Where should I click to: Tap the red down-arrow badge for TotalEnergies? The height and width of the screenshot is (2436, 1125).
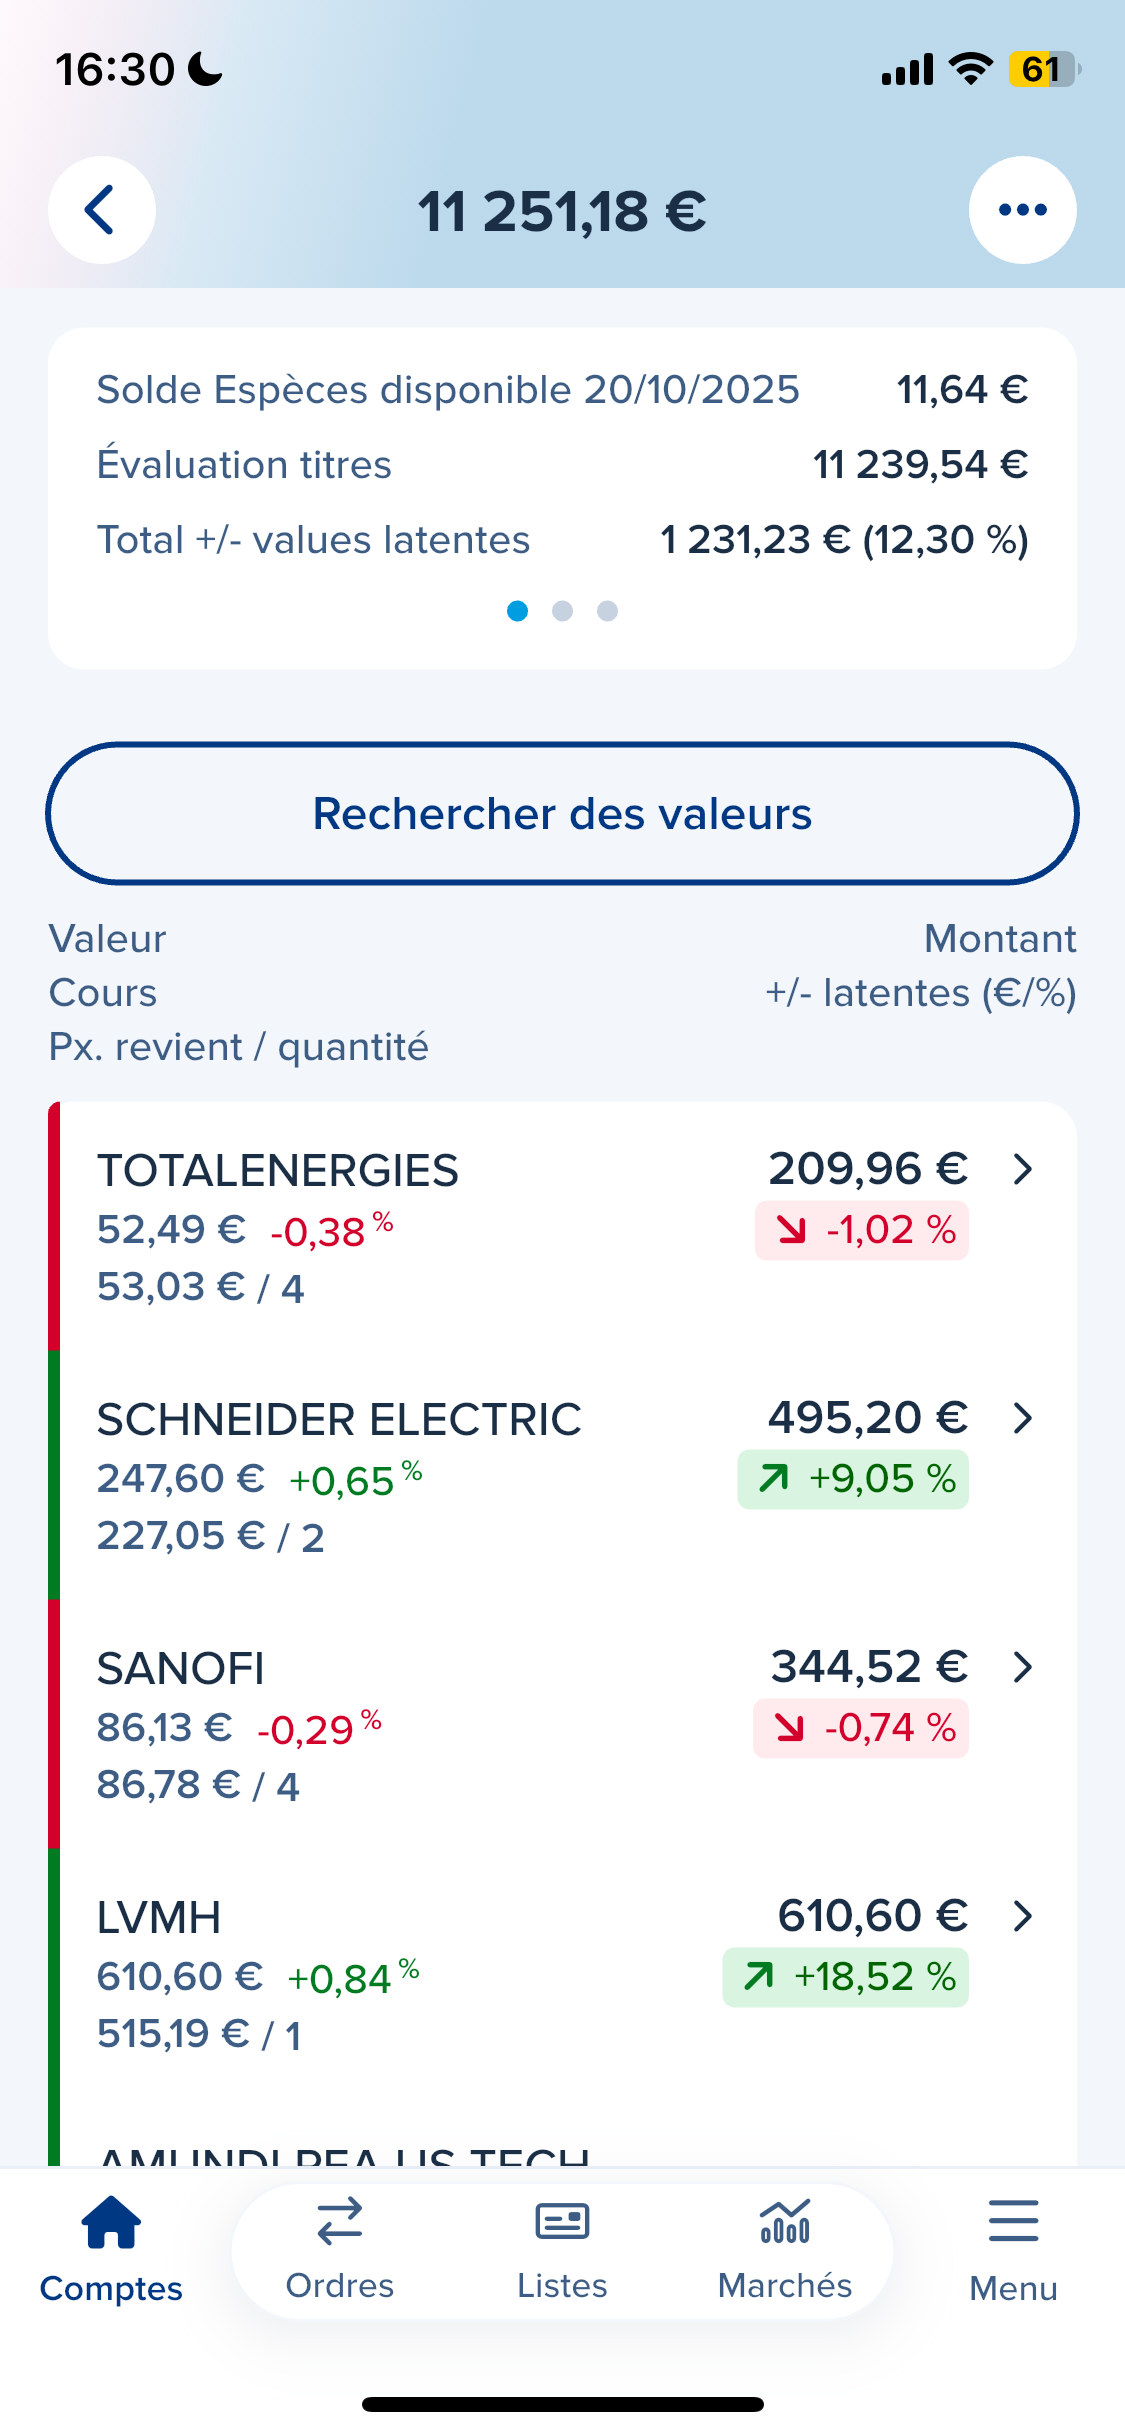coord(861,1230)
